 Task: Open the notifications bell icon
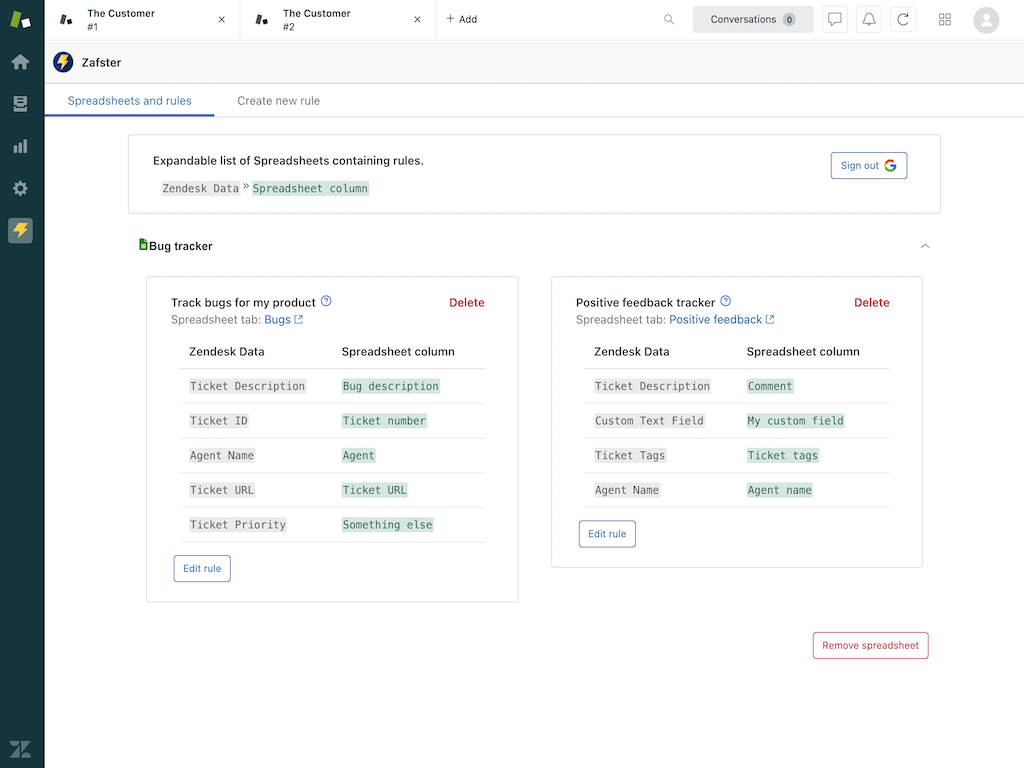(x=869, y=19)
